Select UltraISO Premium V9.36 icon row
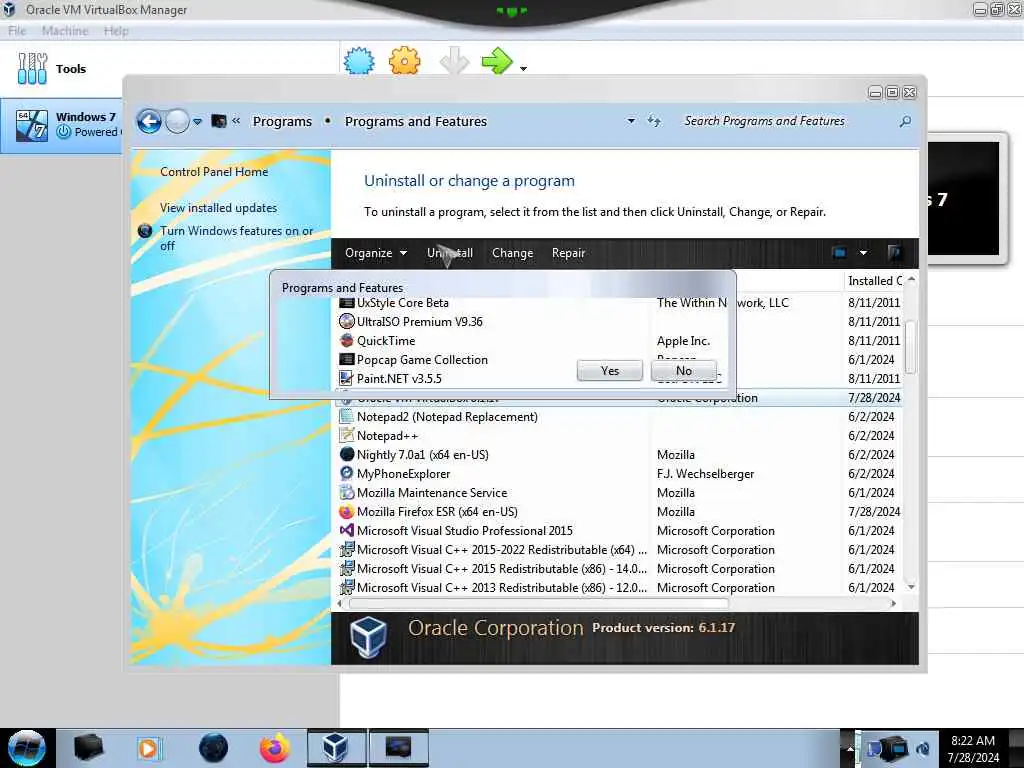 coord(347,322)
